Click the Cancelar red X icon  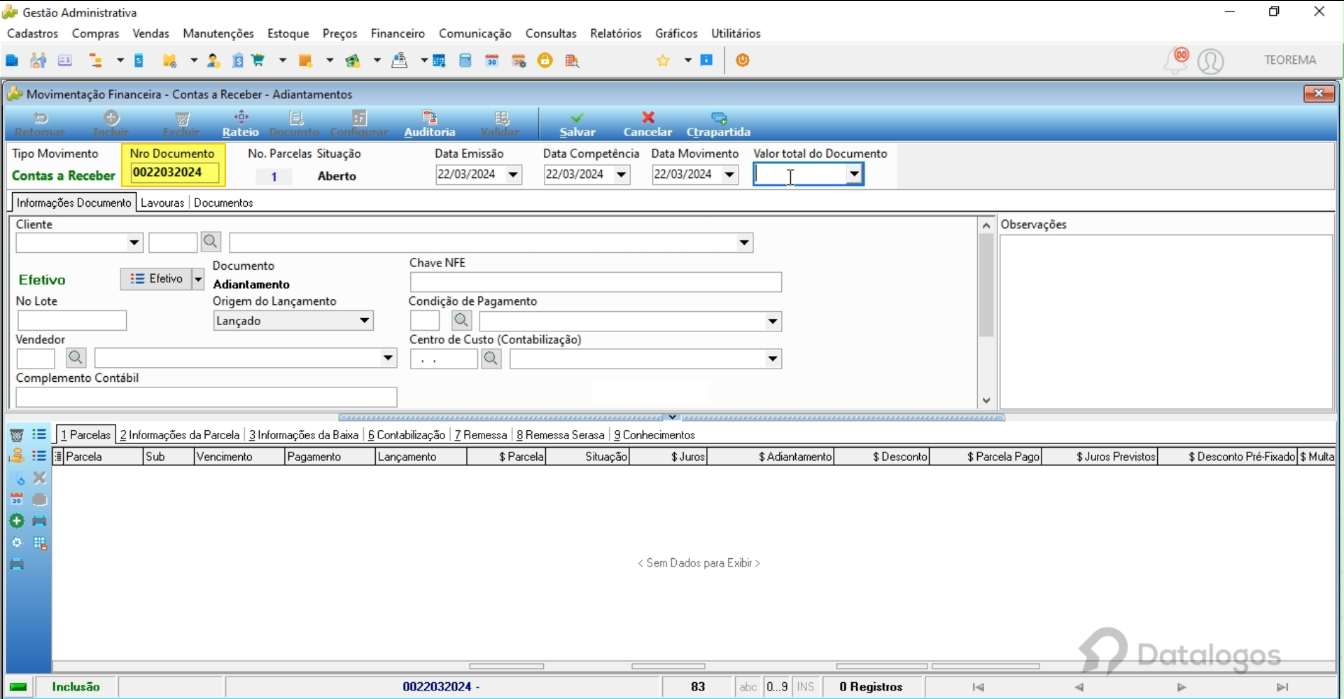[648, 118]
